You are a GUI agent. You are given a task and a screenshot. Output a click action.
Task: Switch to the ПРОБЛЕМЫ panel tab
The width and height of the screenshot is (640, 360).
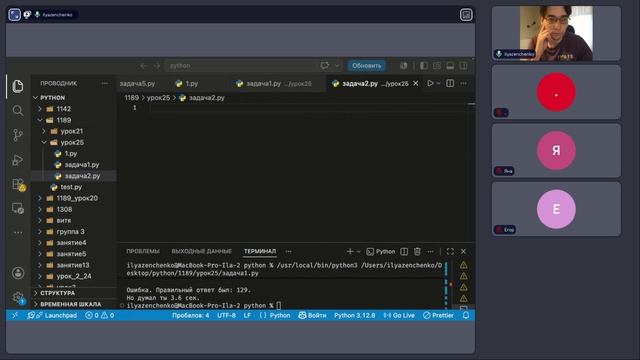[143, 251]
